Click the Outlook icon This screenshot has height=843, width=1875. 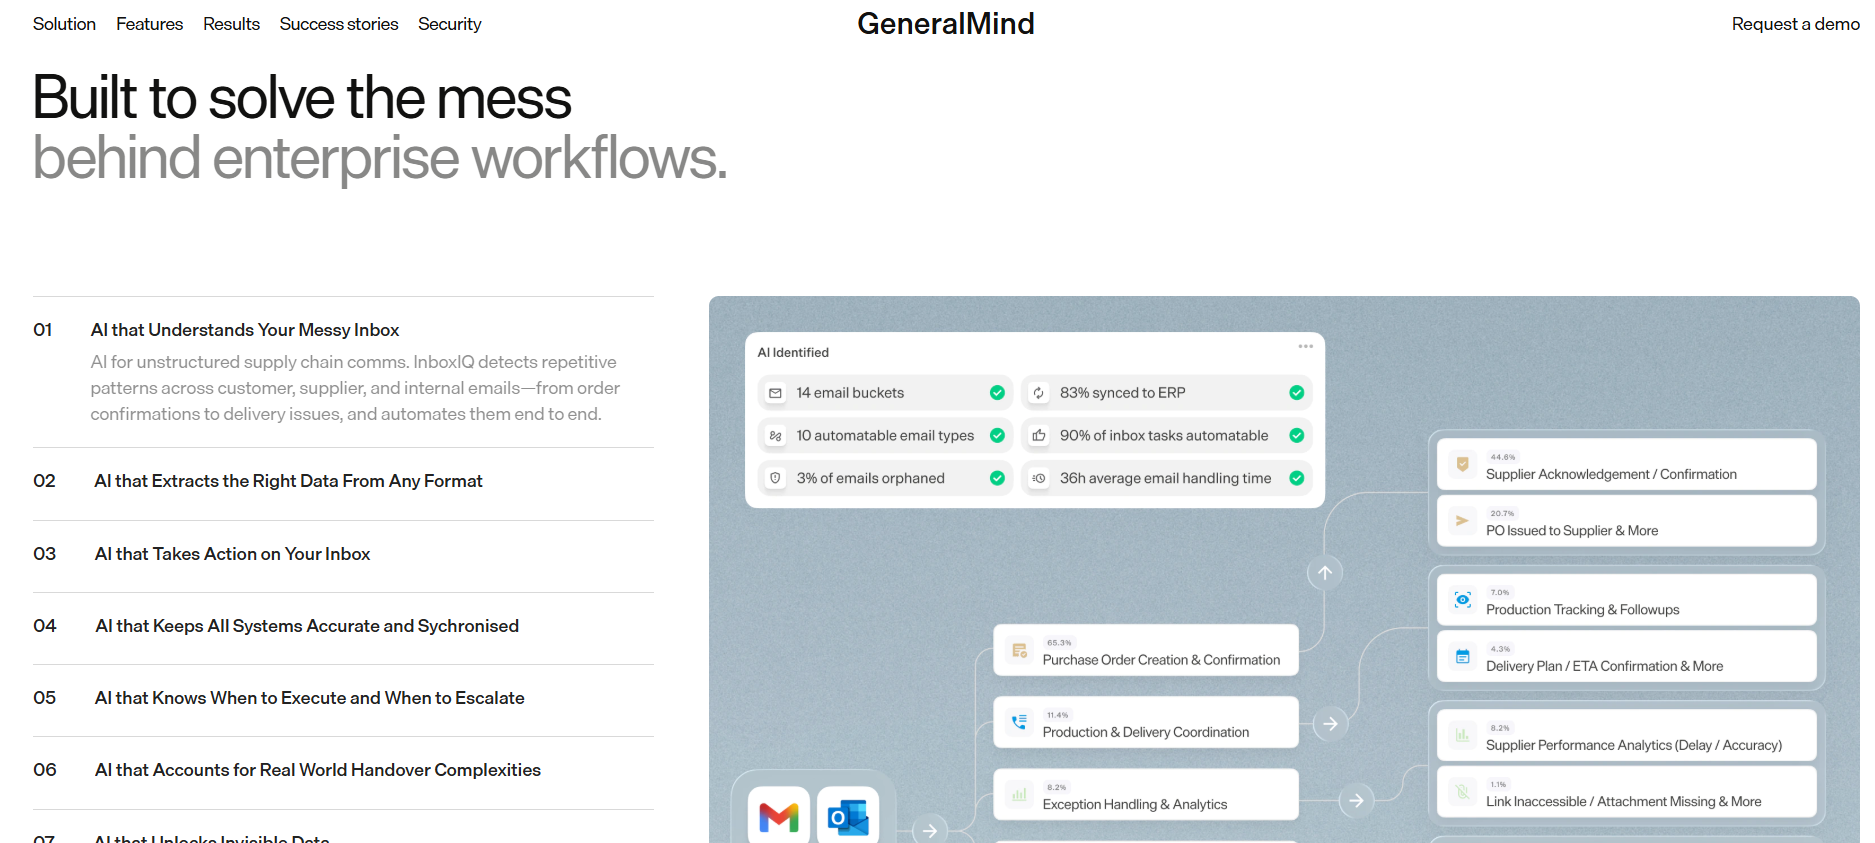coord(848,817)
